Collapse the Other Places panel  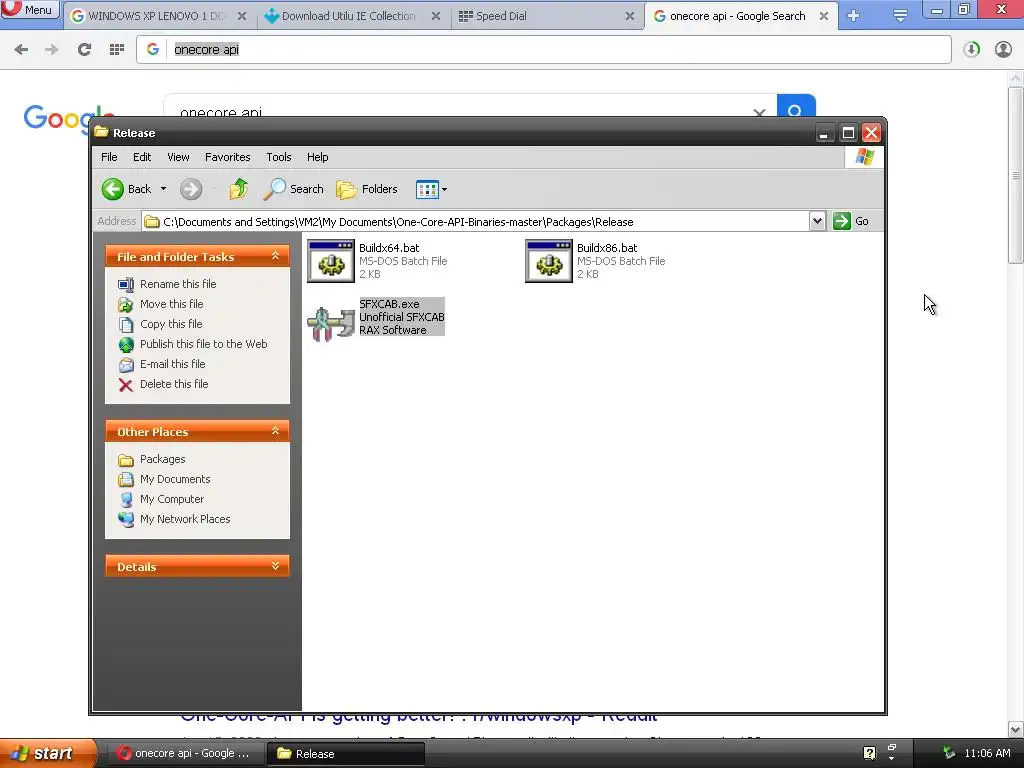click(x=276, y=432)
